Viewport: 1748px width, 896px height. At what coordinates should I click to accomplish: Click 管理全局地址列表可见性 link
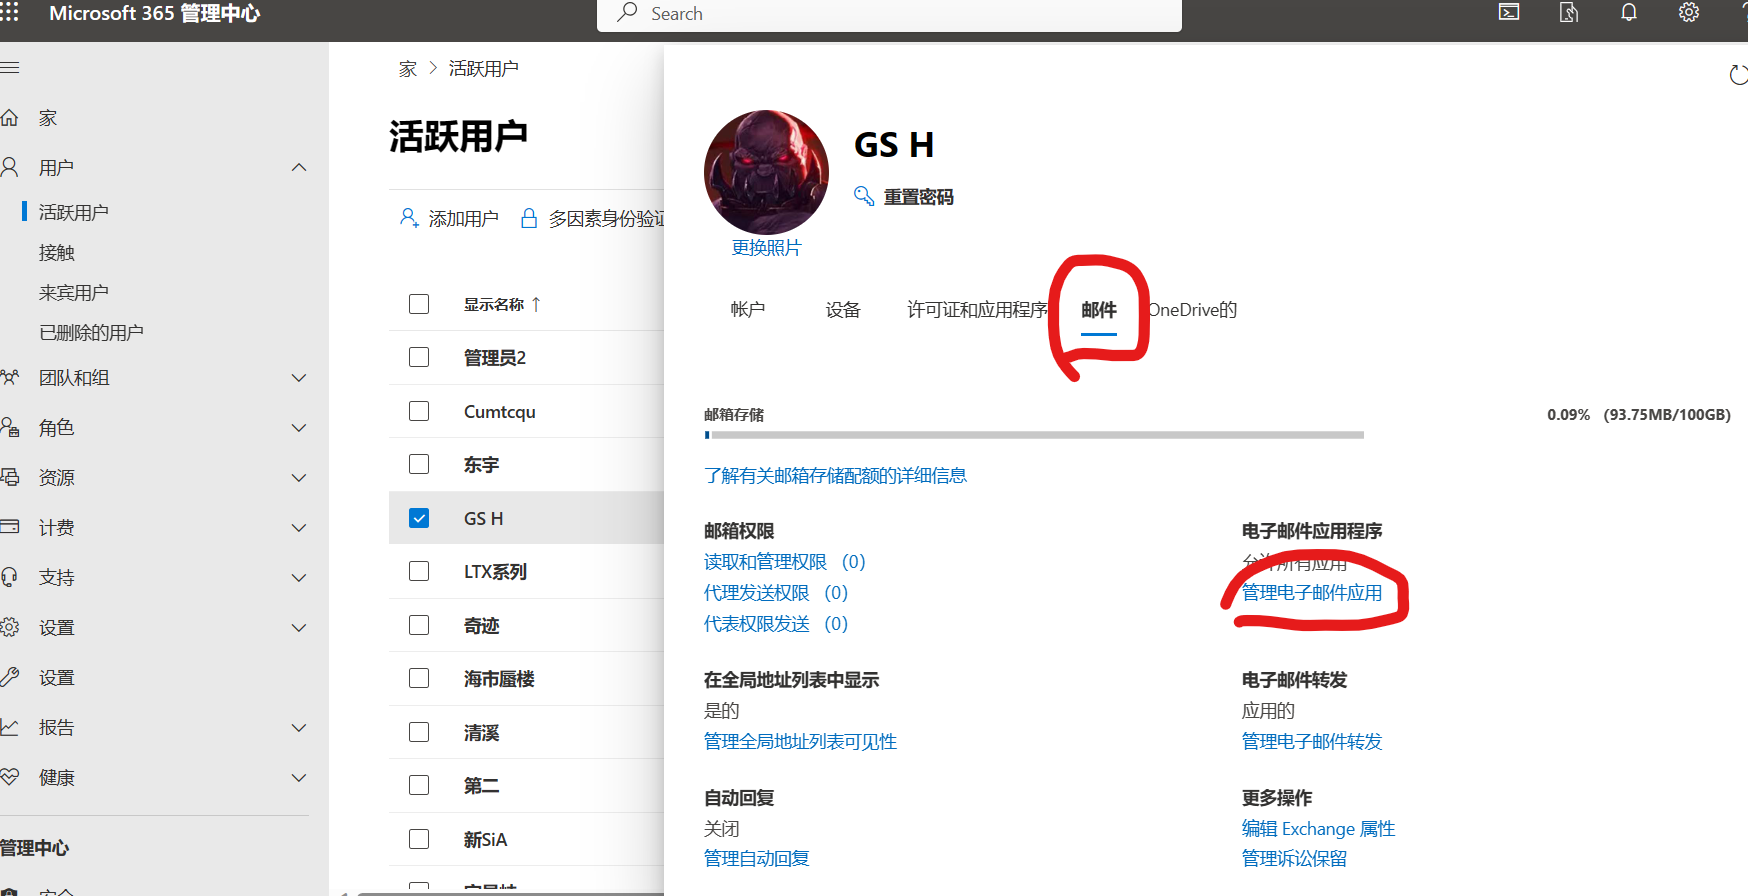click(800, 742)
